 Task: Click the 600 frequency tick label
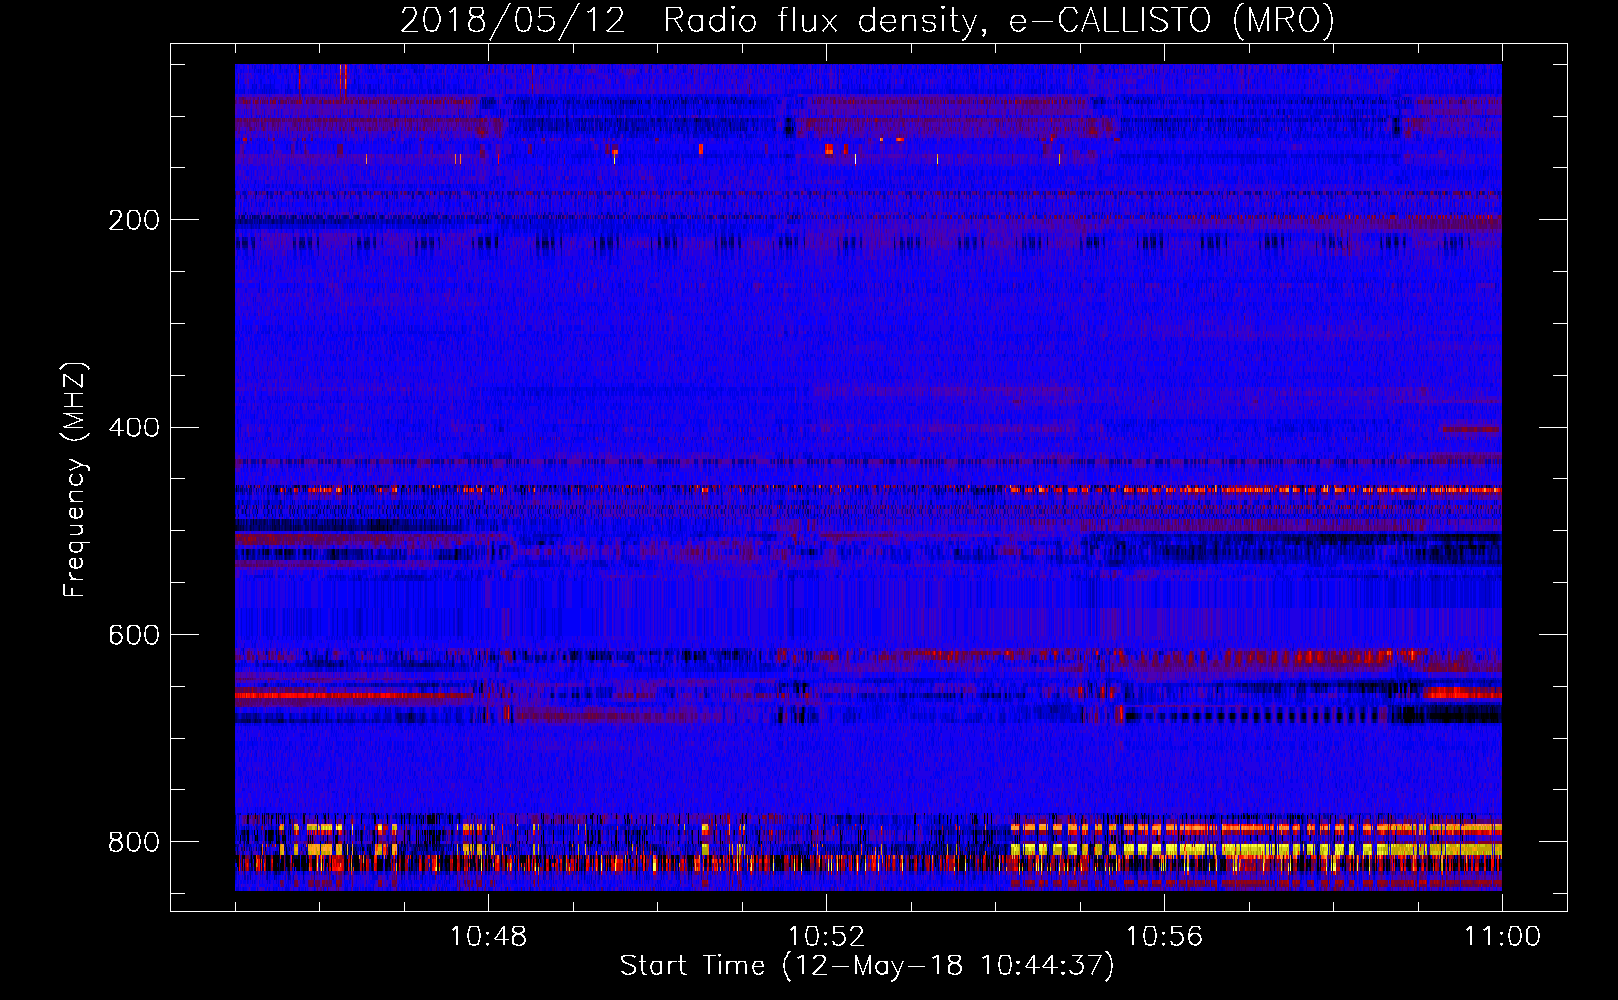tap(134, 635)
